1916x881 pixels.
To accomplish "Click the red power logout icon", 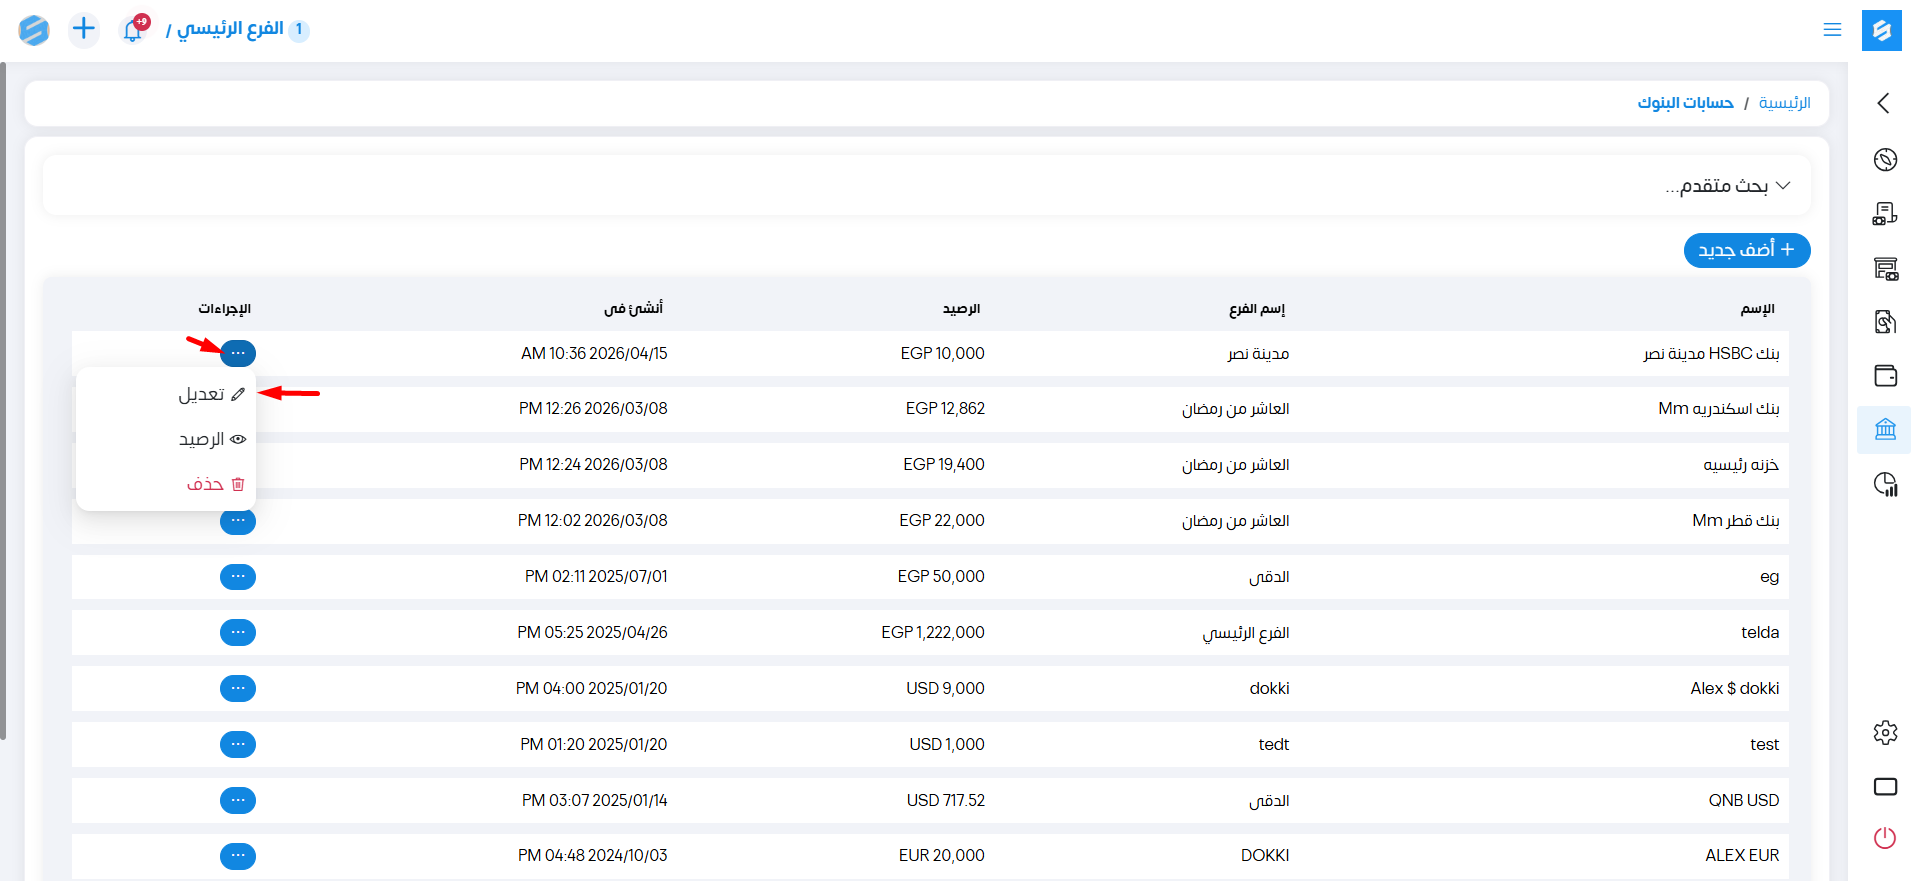I will pos(1885,838).
